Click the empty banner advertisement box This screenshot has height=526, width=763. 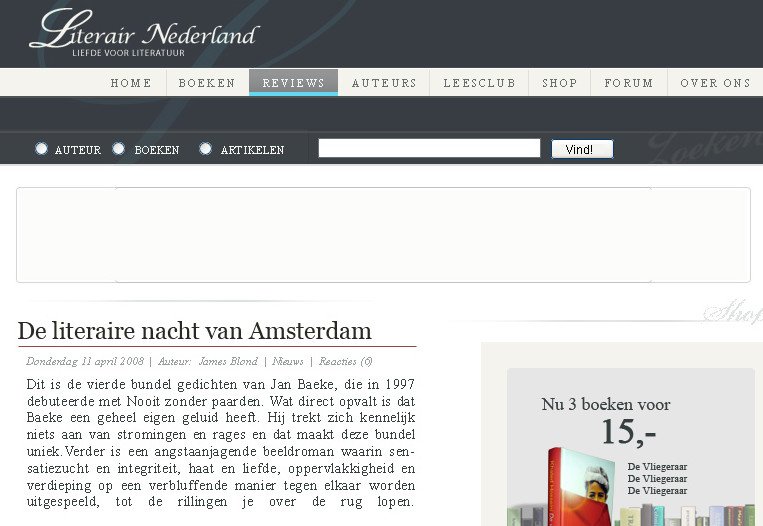(383, 235)
